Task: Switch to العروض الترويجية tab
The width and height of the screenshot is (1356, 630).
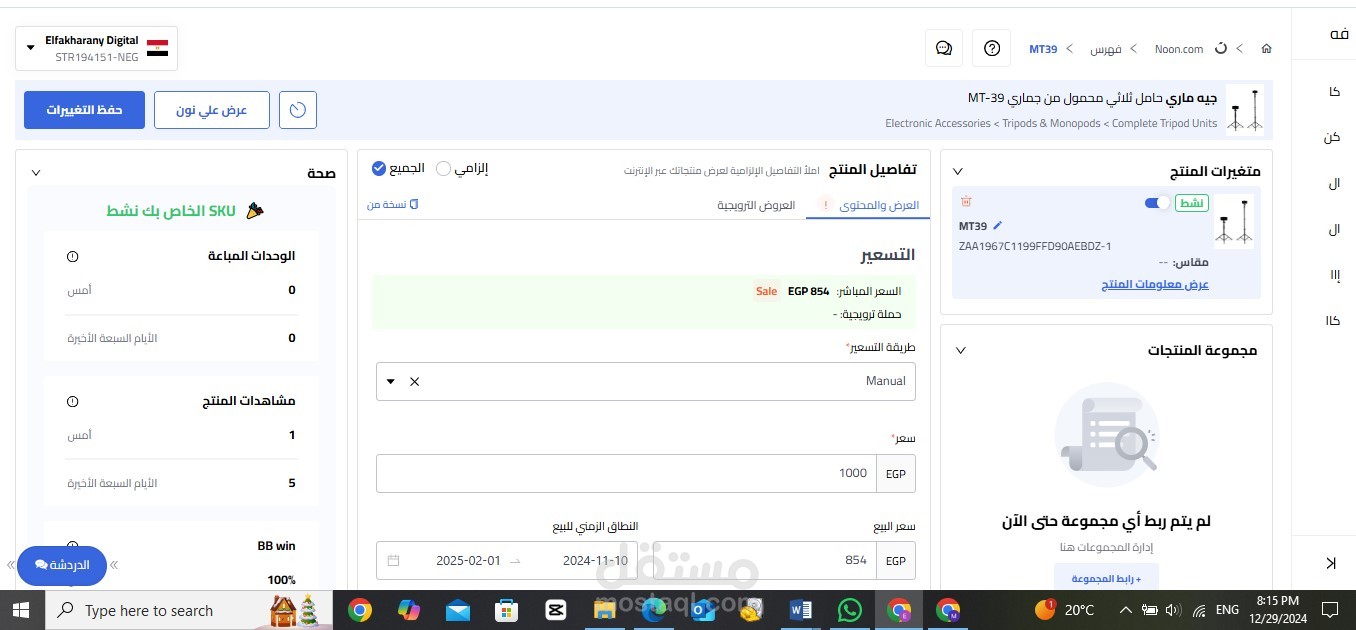Action: (x=756, y=205)
